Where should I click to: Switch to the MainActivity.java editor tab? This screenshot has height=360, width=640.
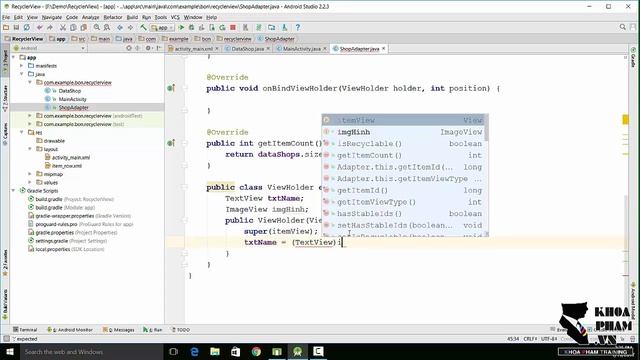click(301, 49)
